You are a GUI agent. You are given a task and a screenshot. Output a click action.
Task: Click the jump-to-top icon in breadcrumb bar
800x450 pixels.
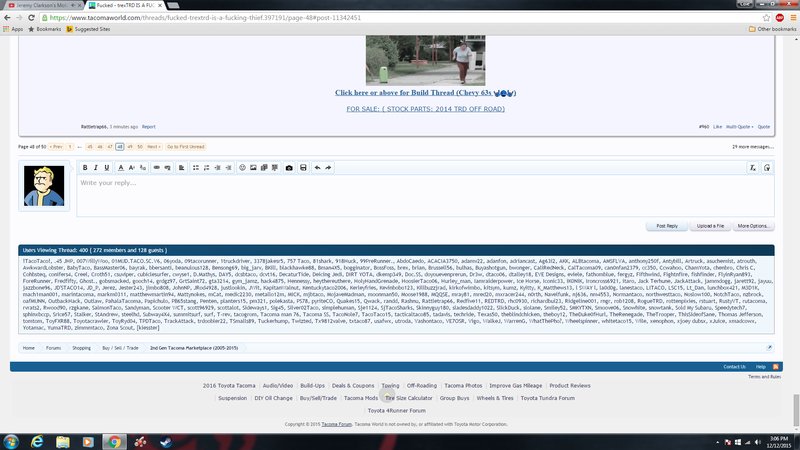[769, 347]
